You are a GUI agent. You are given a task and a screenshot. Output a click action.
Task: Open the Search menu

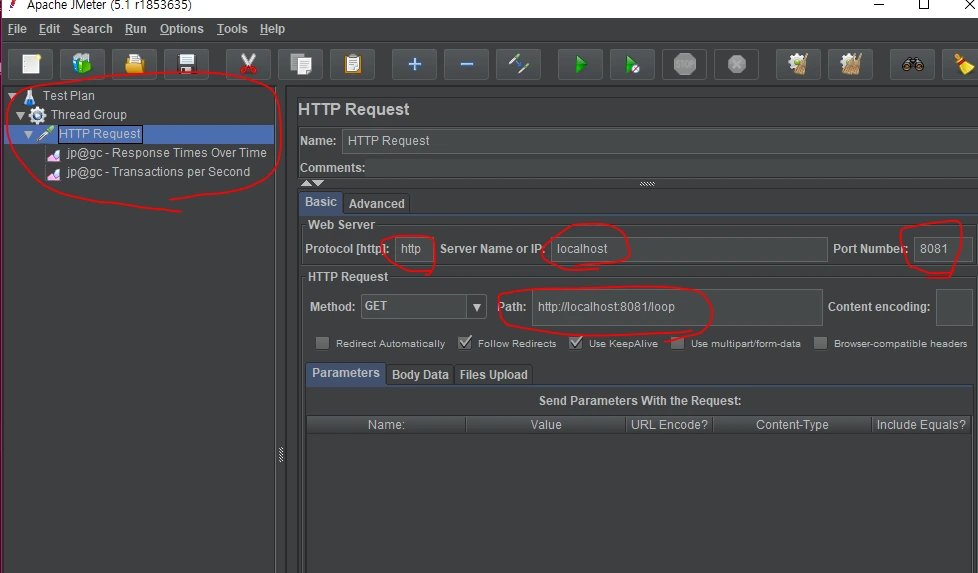click(92, 29)
